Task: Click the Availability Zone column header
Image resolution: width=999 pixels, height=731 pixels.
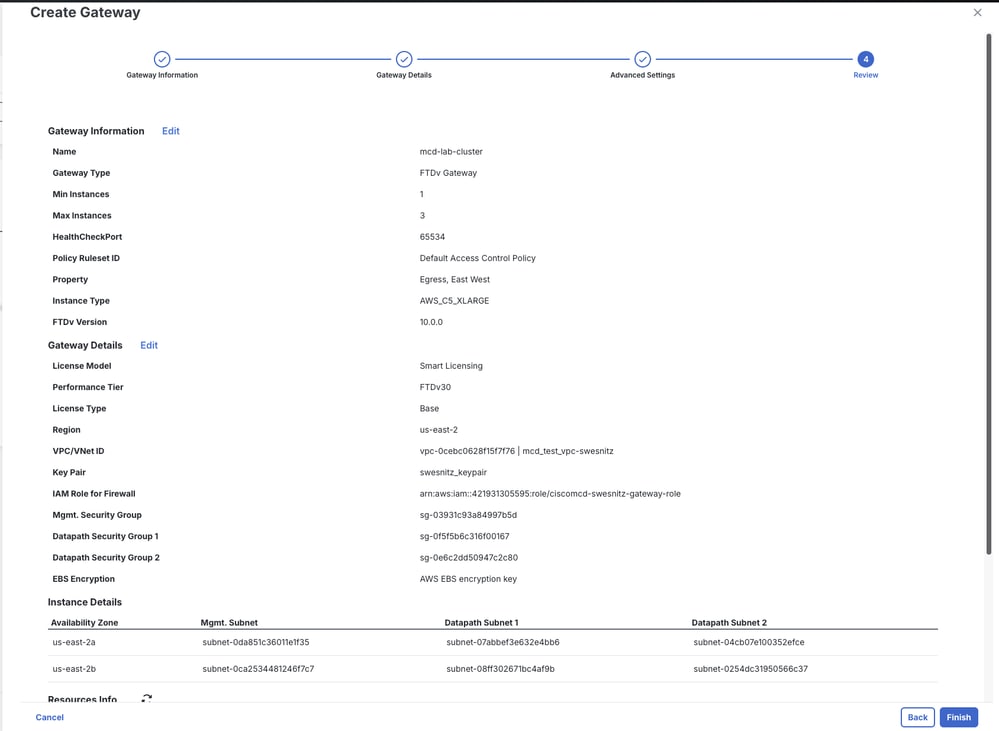Action: pyautogui.click(x=84, y=623)
